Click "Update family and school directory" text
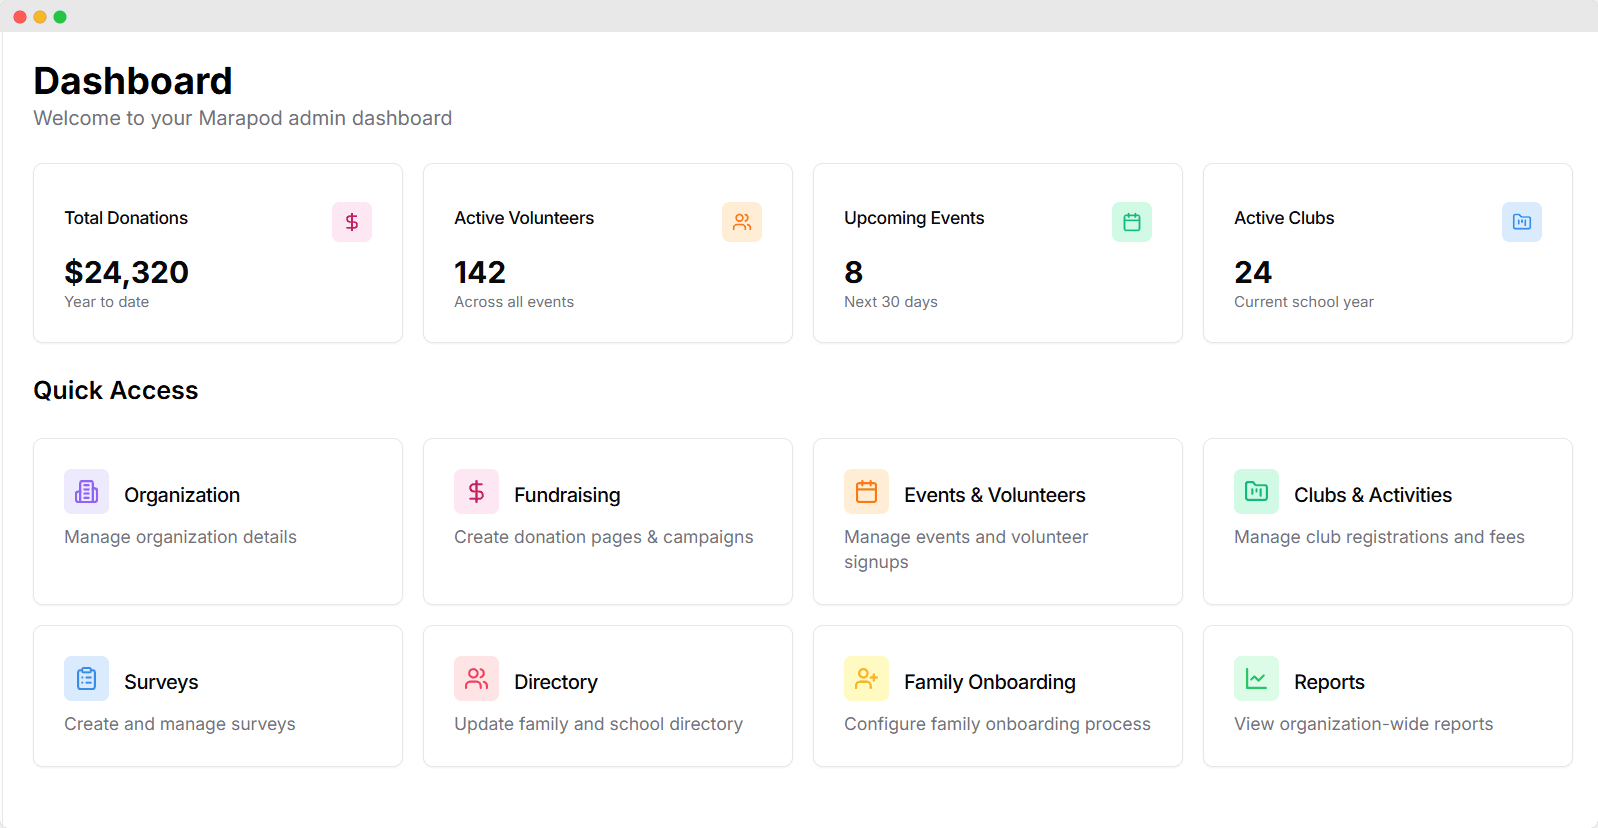Image resolution: width=1598 pixels, height=828 pixels. coord(599,724)
